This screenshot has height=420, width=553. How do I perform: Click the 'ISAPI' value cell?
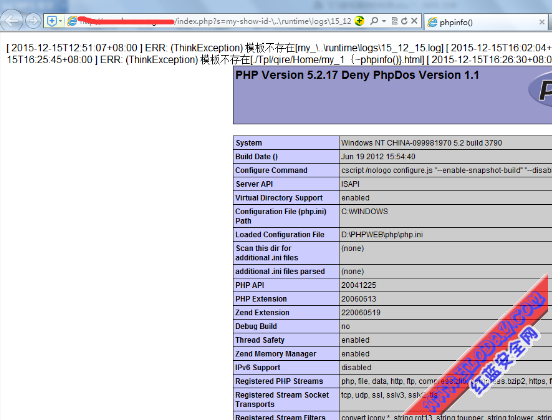[x=350, y=184]
